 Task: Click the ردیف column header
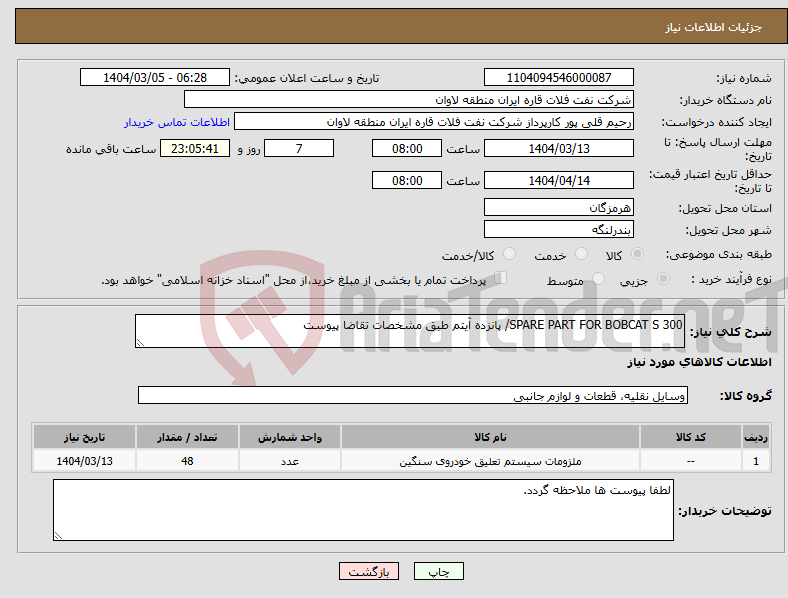click(x=756, y=437)
